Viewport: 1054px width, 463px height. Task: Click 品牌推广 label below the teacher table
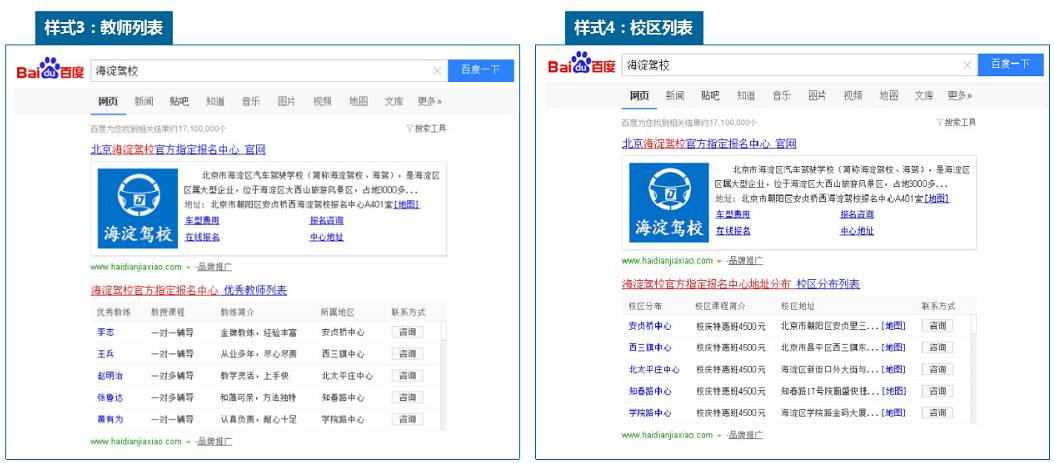pos(214,441)
